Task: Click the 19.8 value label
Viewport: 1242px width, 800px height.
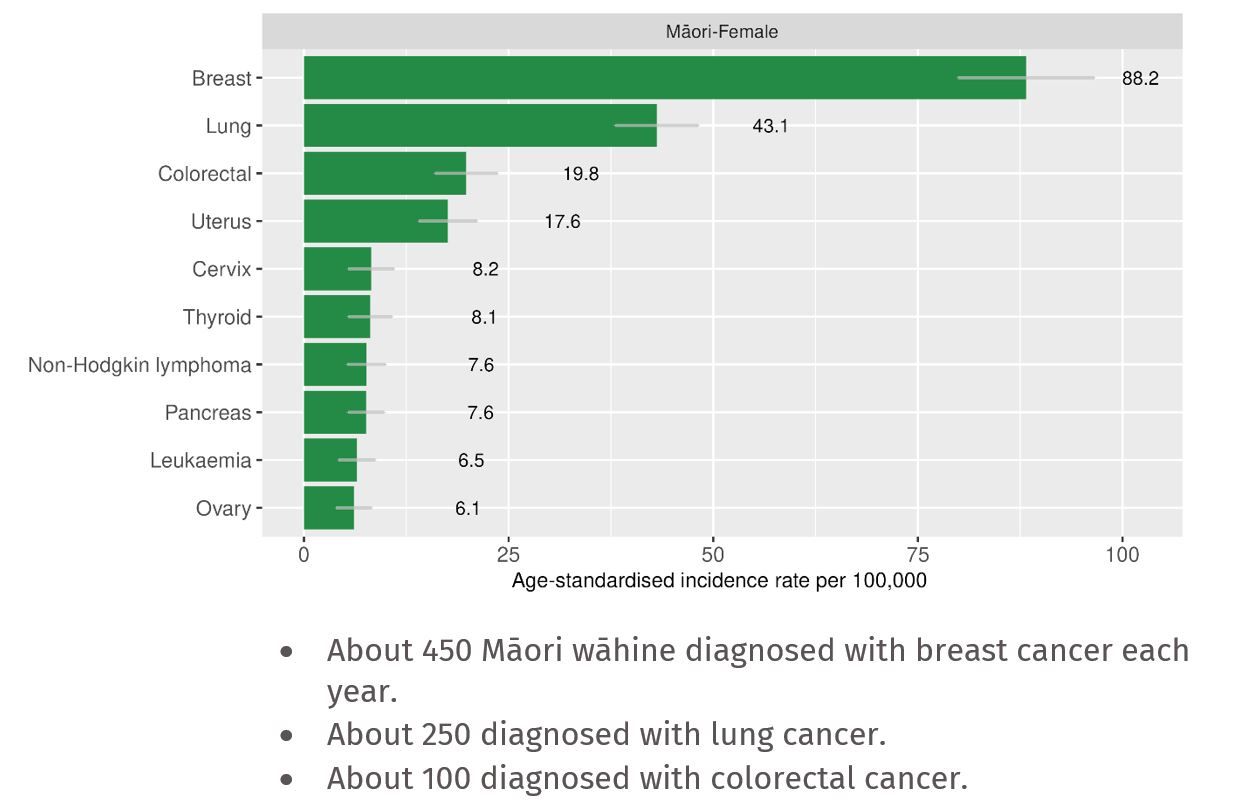Action: 580,174
